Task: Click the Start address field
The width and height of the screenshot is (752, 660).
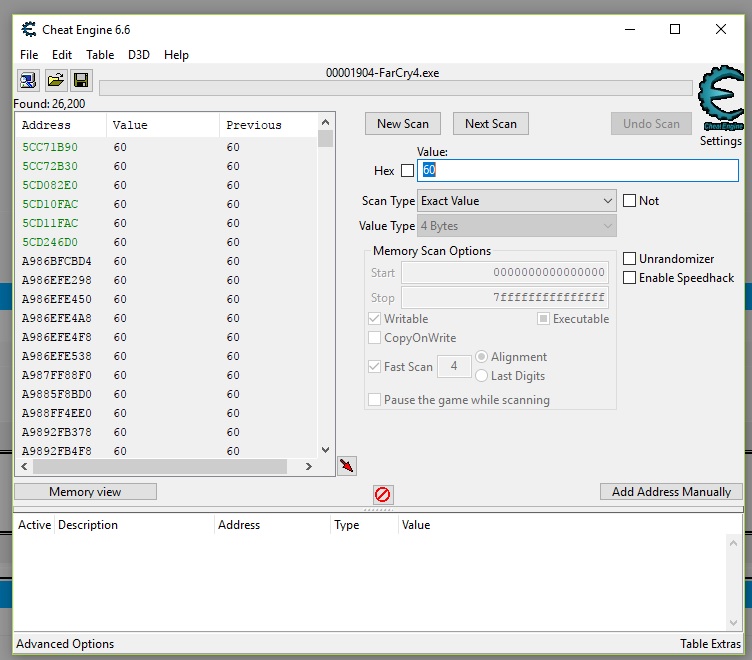Action: 505,272
